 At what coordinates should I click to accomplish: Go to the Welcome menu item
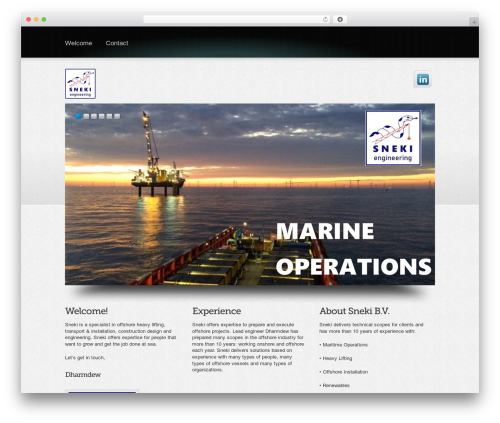(78, 43)
